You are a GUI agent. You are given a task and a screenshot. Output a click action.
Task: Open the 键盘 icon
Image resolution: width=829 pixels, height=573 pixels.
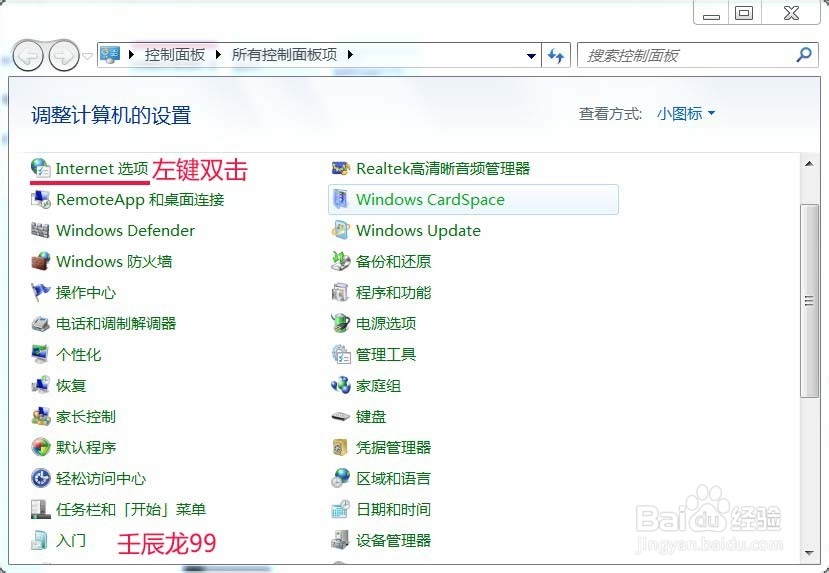pyautogui.click(x=340, y=417)
